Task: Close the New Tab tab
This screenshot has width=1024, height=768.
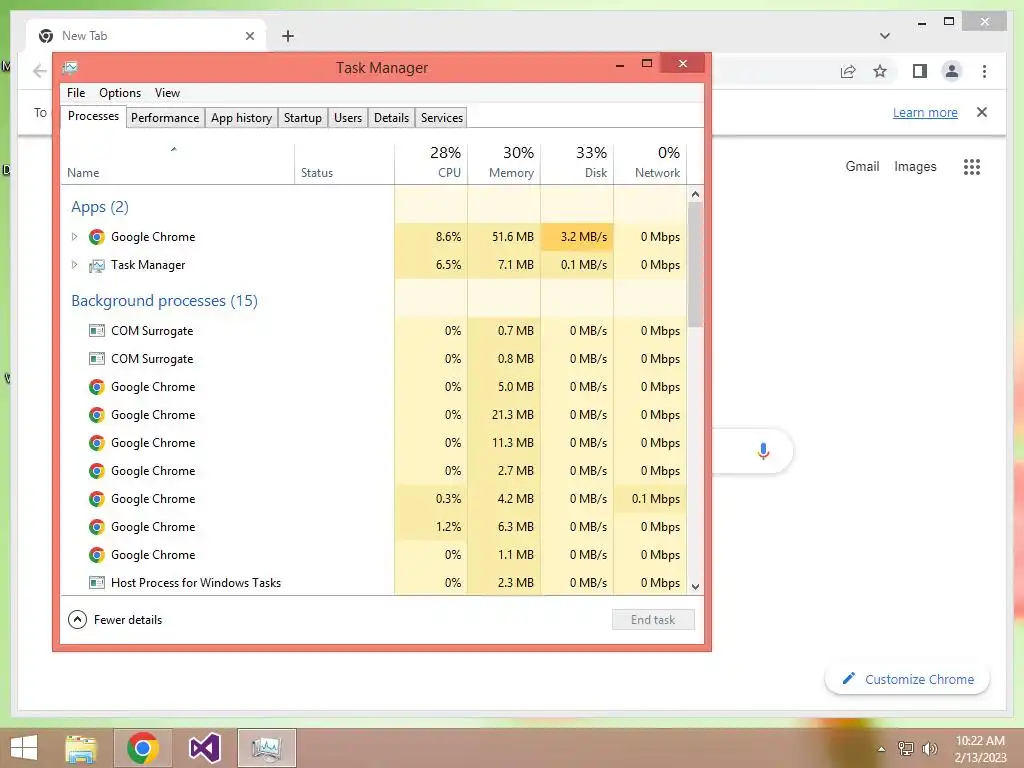Action: tap(249, 36)
